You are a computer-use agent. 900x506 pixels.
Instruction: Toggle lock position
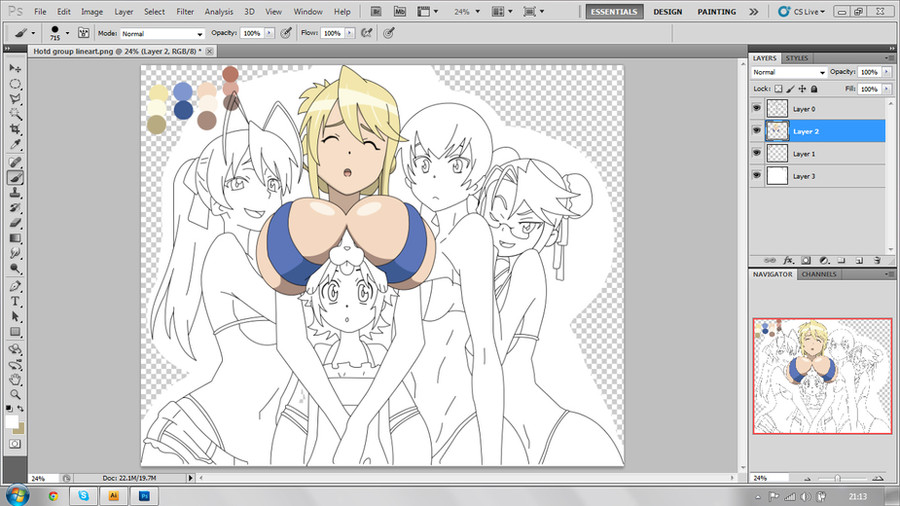click(802, 89)
